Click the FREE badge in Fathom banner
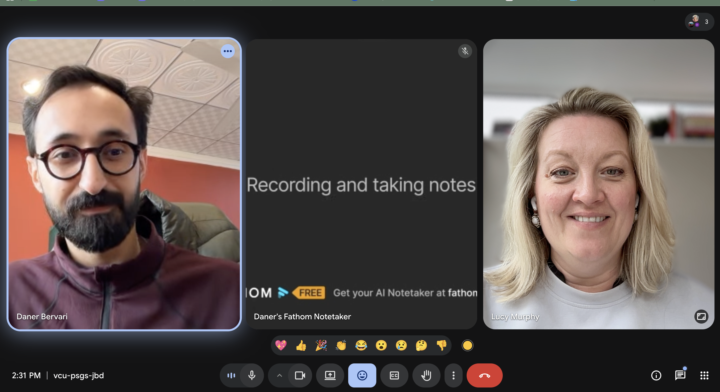Image resolution: width=720 pixels, height=392 pixels. click(x=309, y=293)
